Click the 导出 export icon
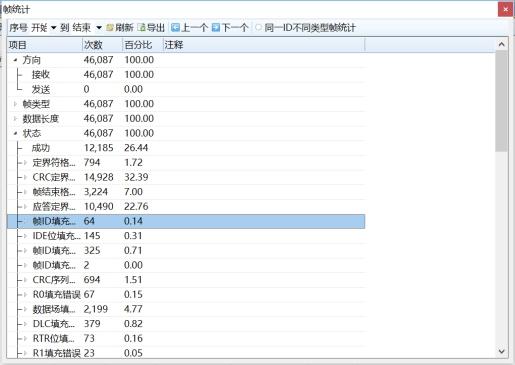Screen dimensions: 515x365 pyautogui.click(x=141, y=28)
